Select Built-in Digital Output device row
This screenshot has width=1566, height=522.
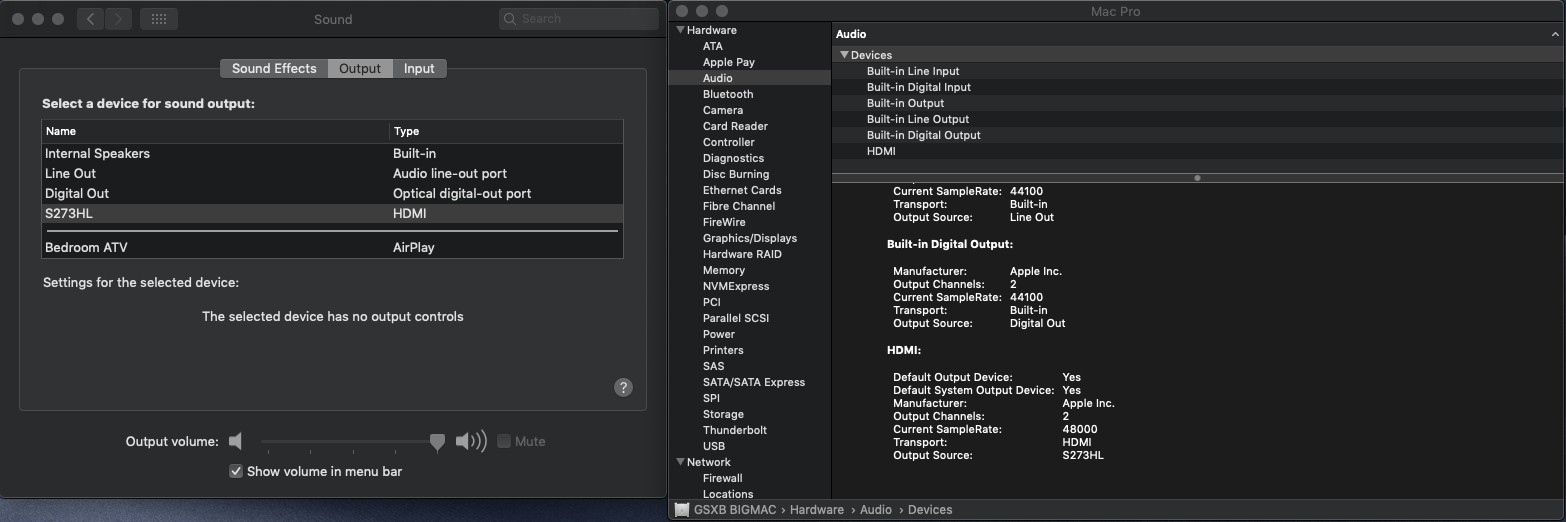tap(1198, 135)
